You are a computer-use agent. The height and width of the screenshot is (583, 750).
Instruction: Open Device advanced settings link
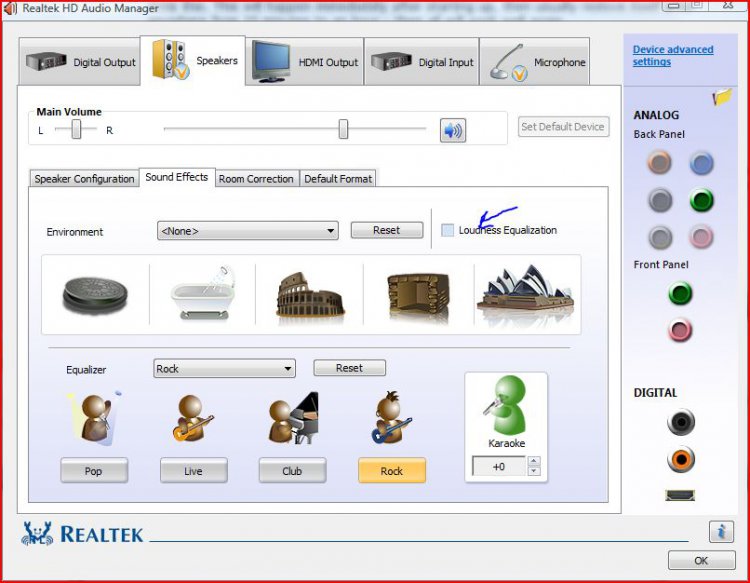[673, 55]
